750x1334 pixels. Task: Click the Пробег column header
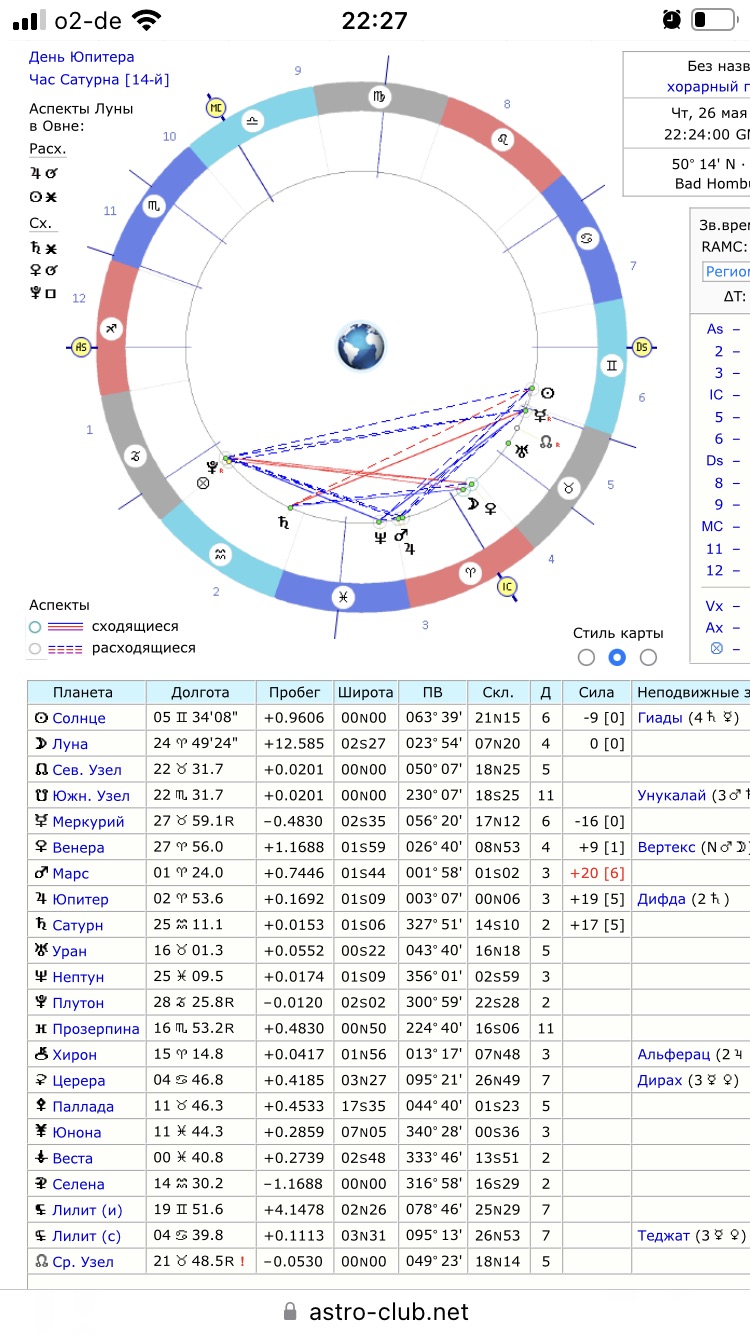coord(294,692)
